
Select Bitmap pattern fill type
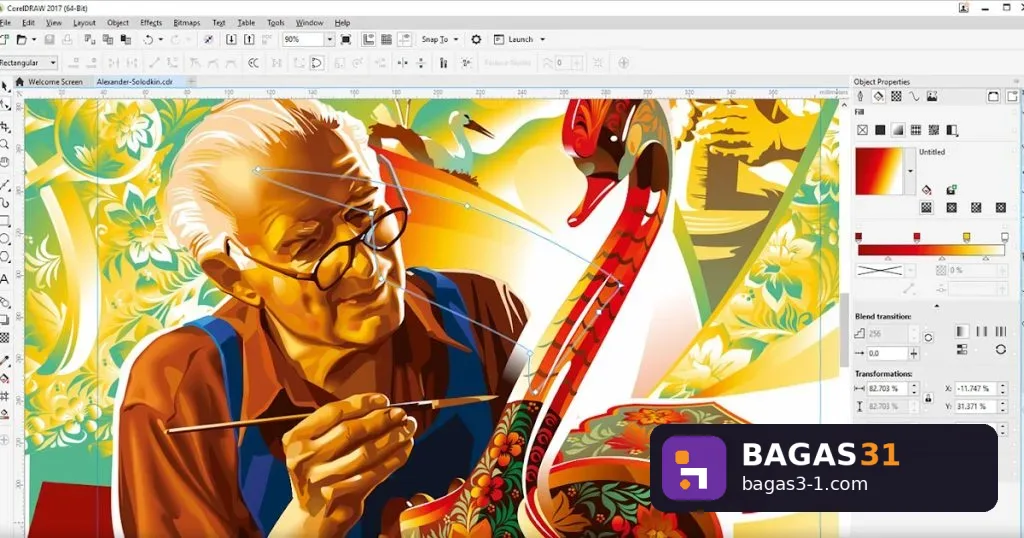coord(934,130)
